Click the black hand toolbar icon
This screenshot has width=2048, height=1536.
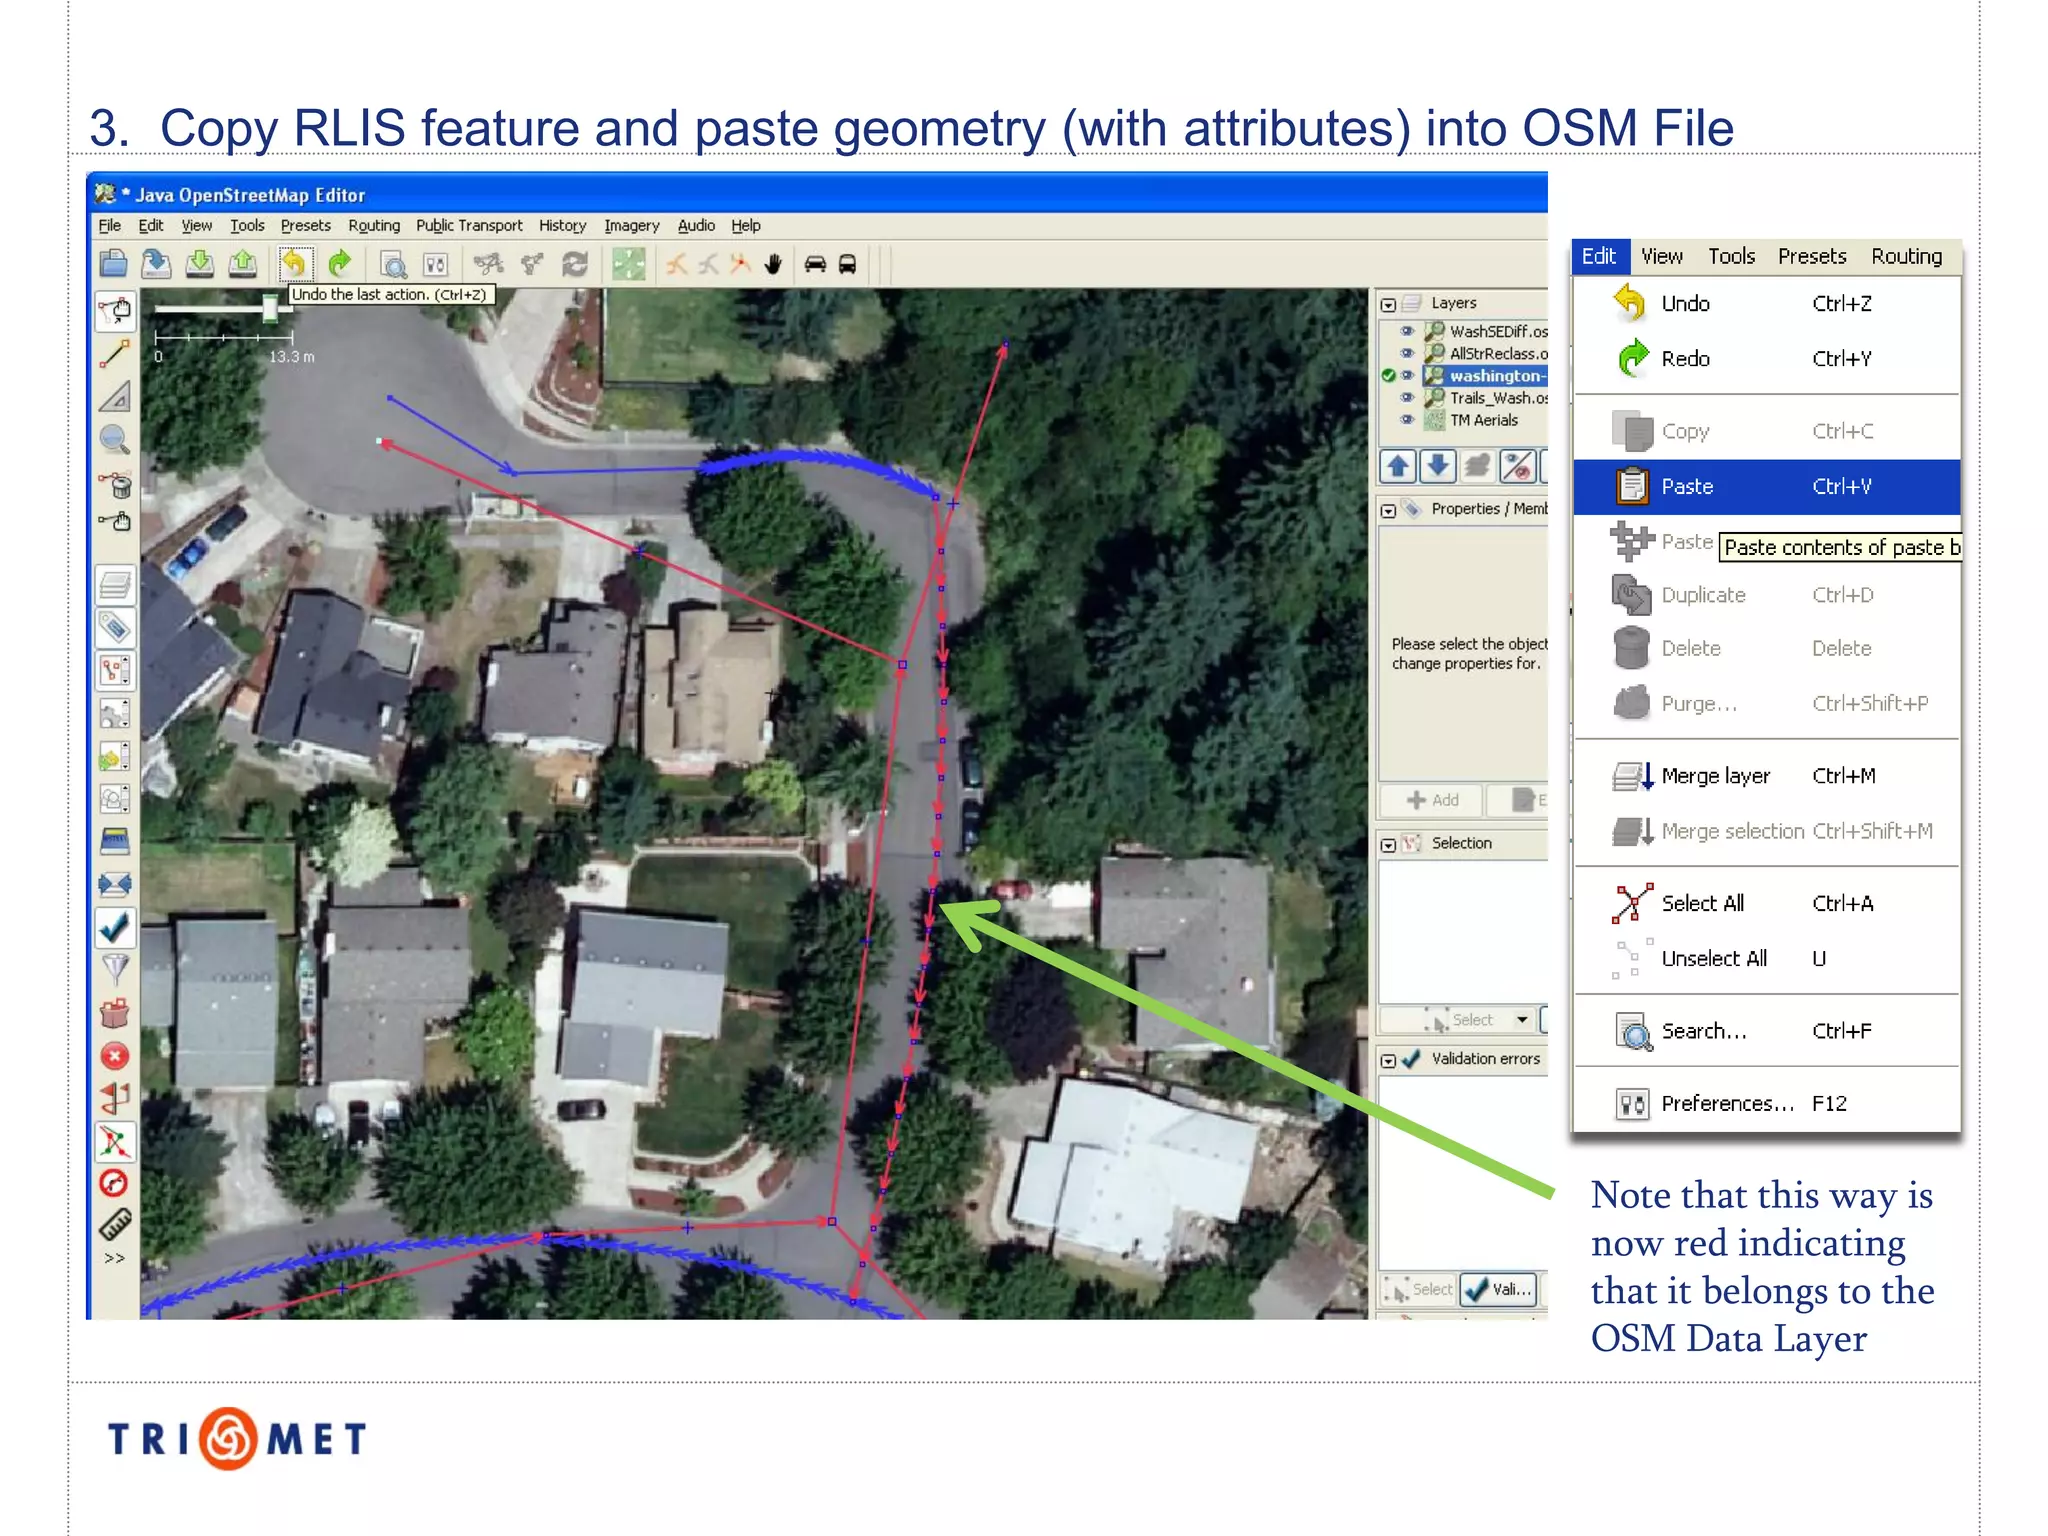click(773, 264)
